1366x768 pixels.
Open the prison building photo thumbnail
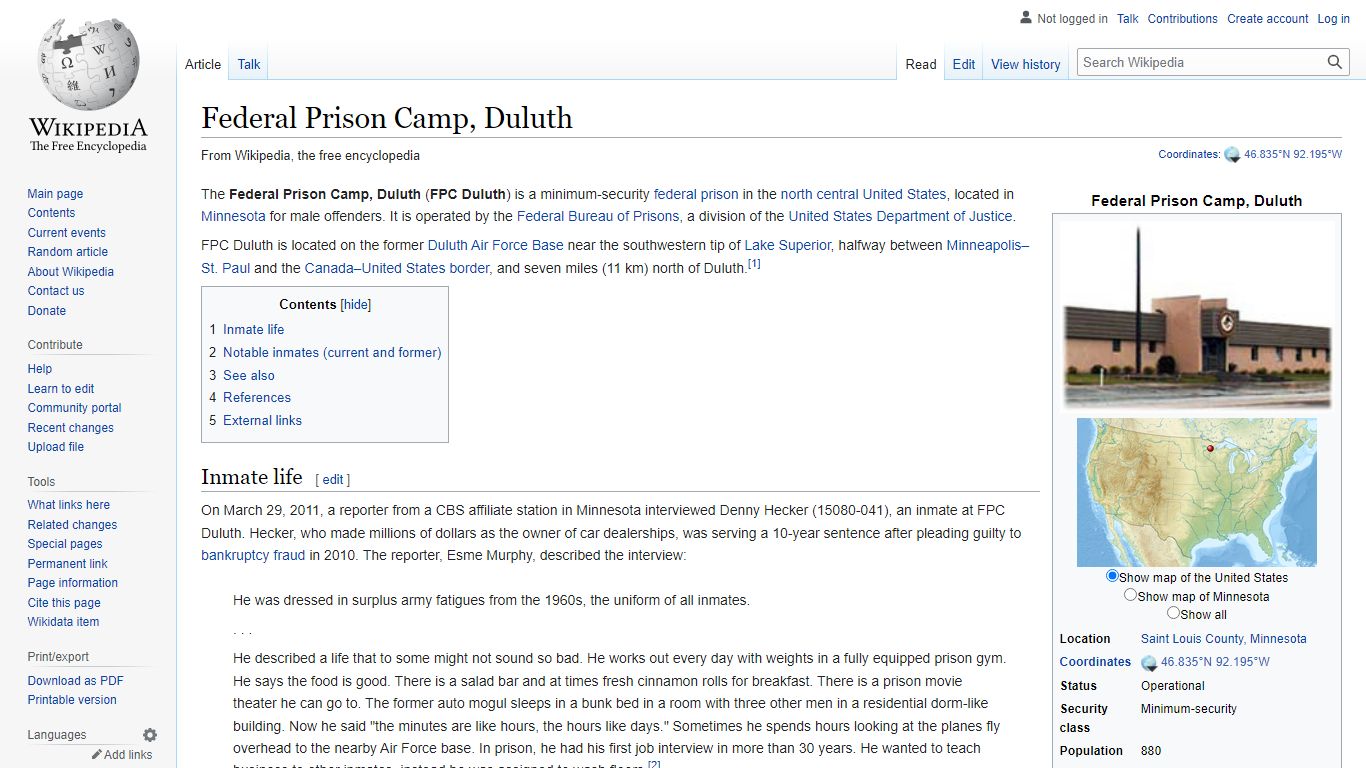point(1197,315)
